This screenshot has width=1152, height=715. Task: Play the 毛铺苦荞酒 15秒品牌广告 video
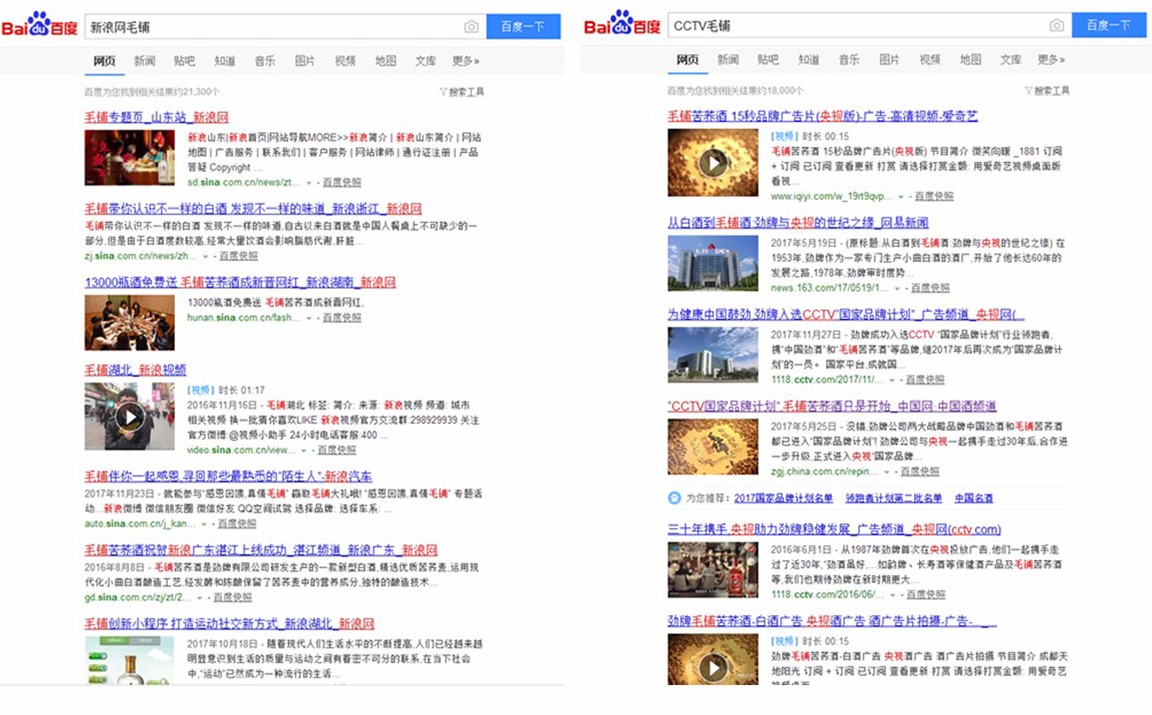point(713,161)
